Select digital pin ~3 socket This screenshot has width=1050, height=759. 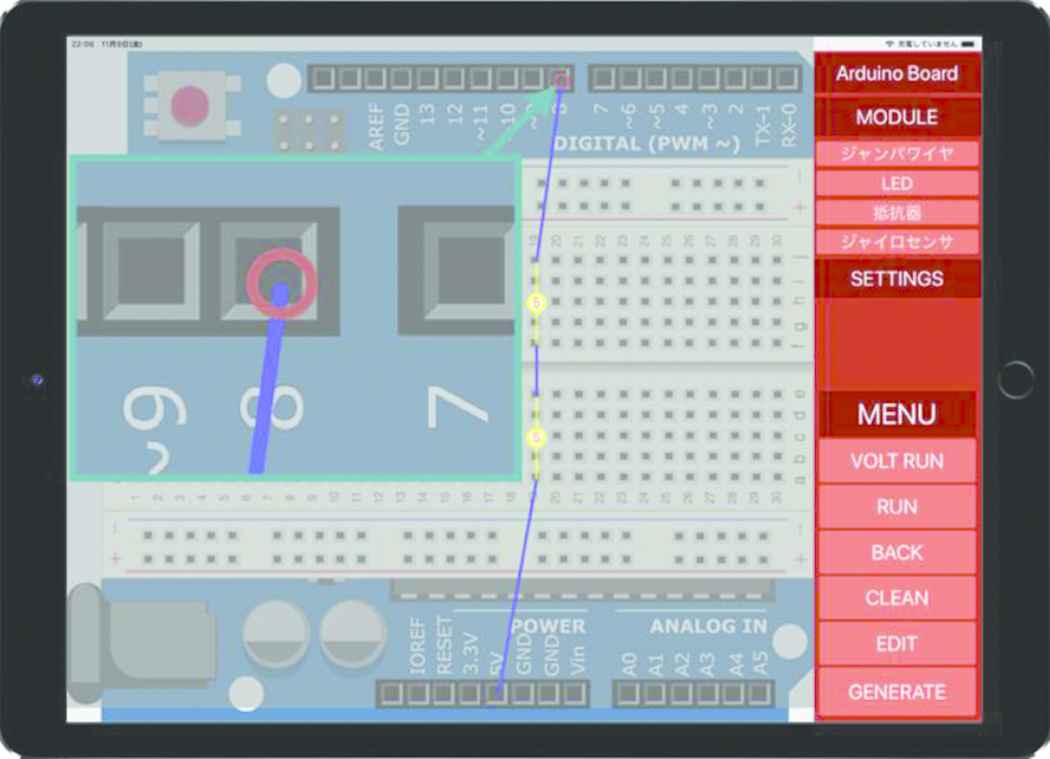pos(708,79)
